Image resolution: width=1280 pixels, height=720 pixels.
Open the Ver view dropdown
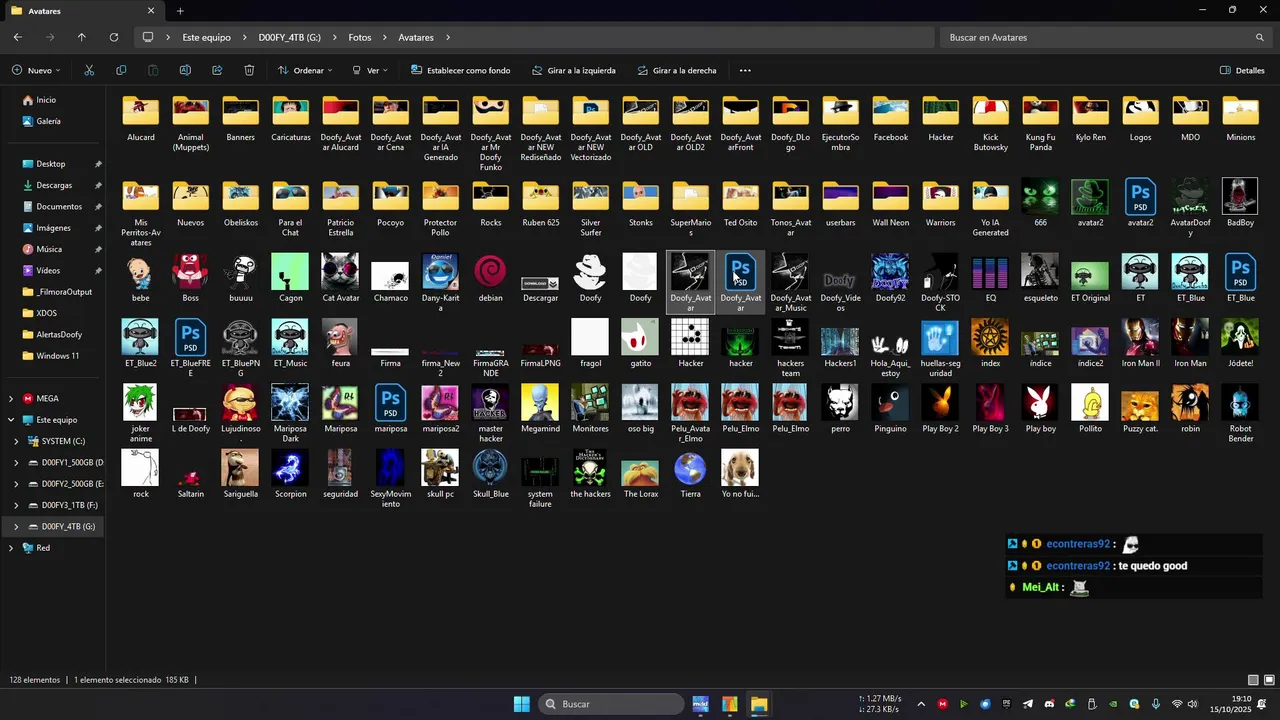click(371, 70)
